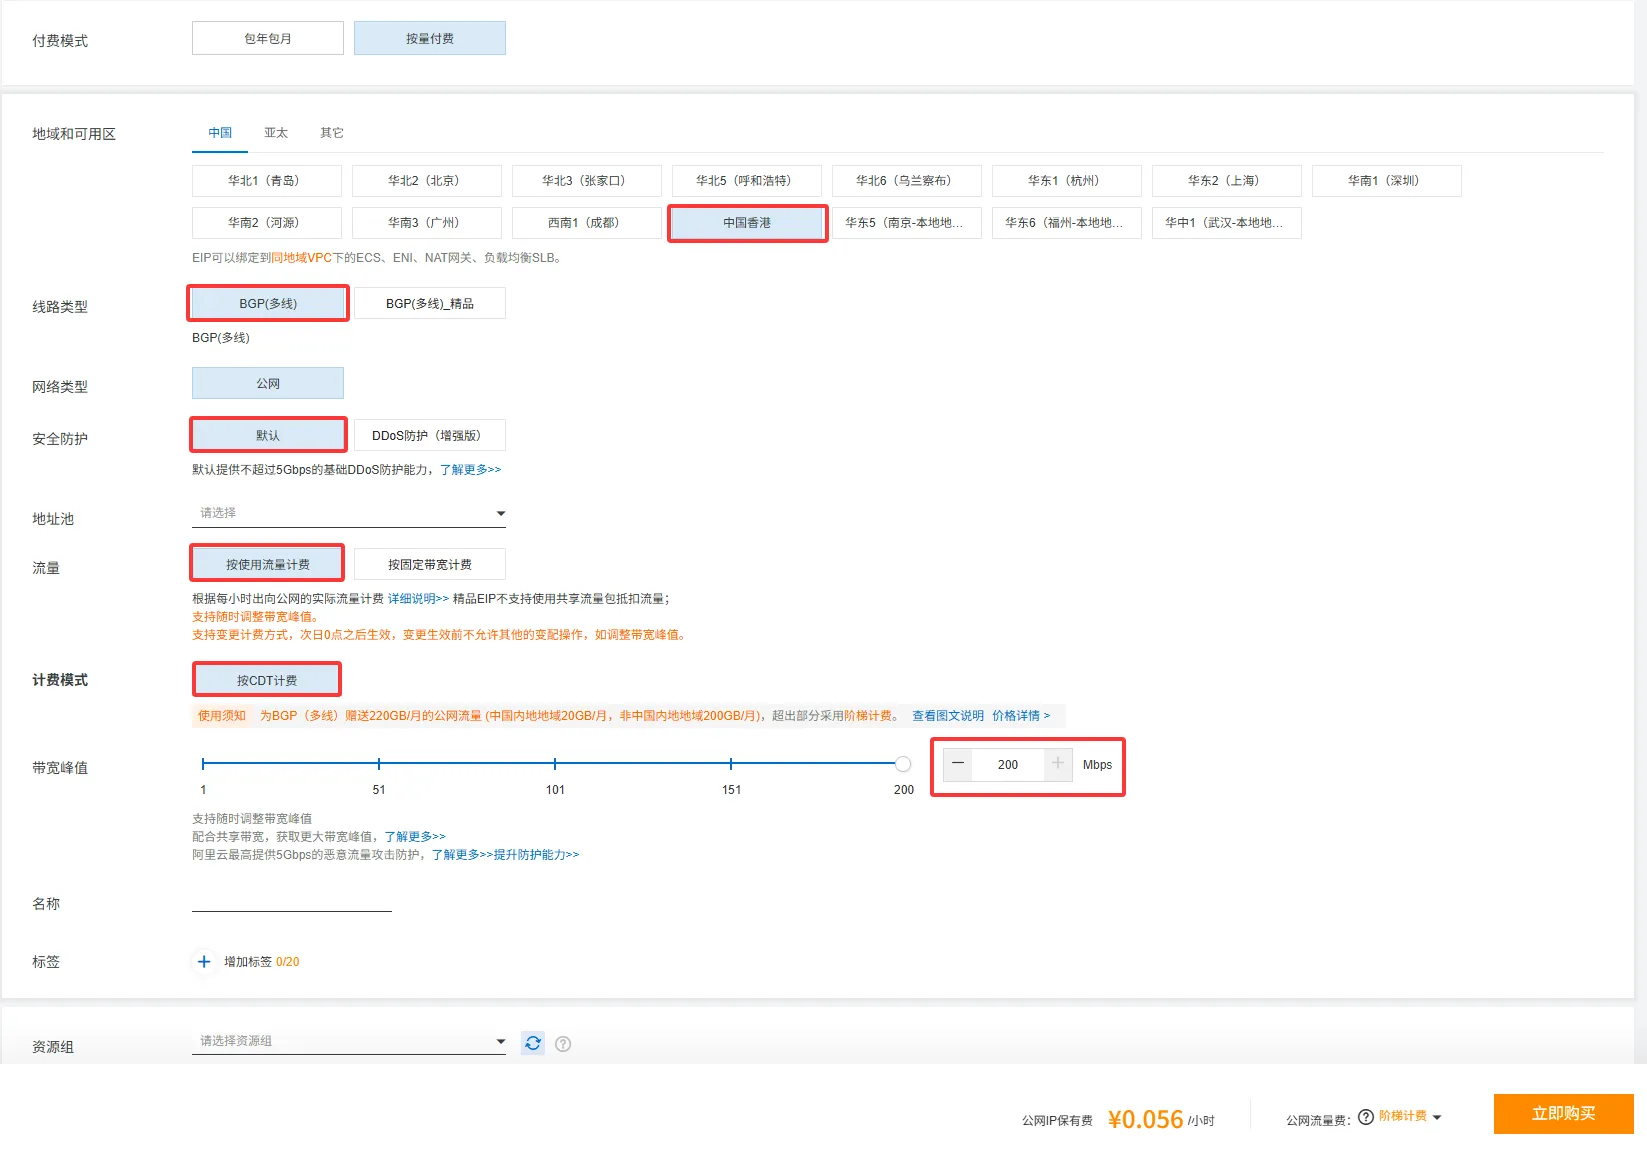Click the help question mark beside resource group
Screen dimensions: 1647x1161
pos(563,1044)
